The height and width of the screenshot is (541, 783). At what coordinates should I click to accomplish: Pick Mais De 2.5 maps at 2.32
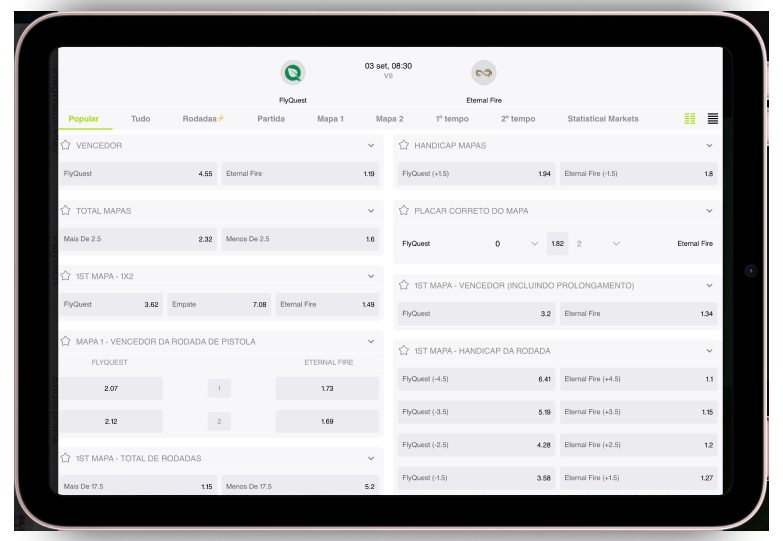(x=138, y=239)
